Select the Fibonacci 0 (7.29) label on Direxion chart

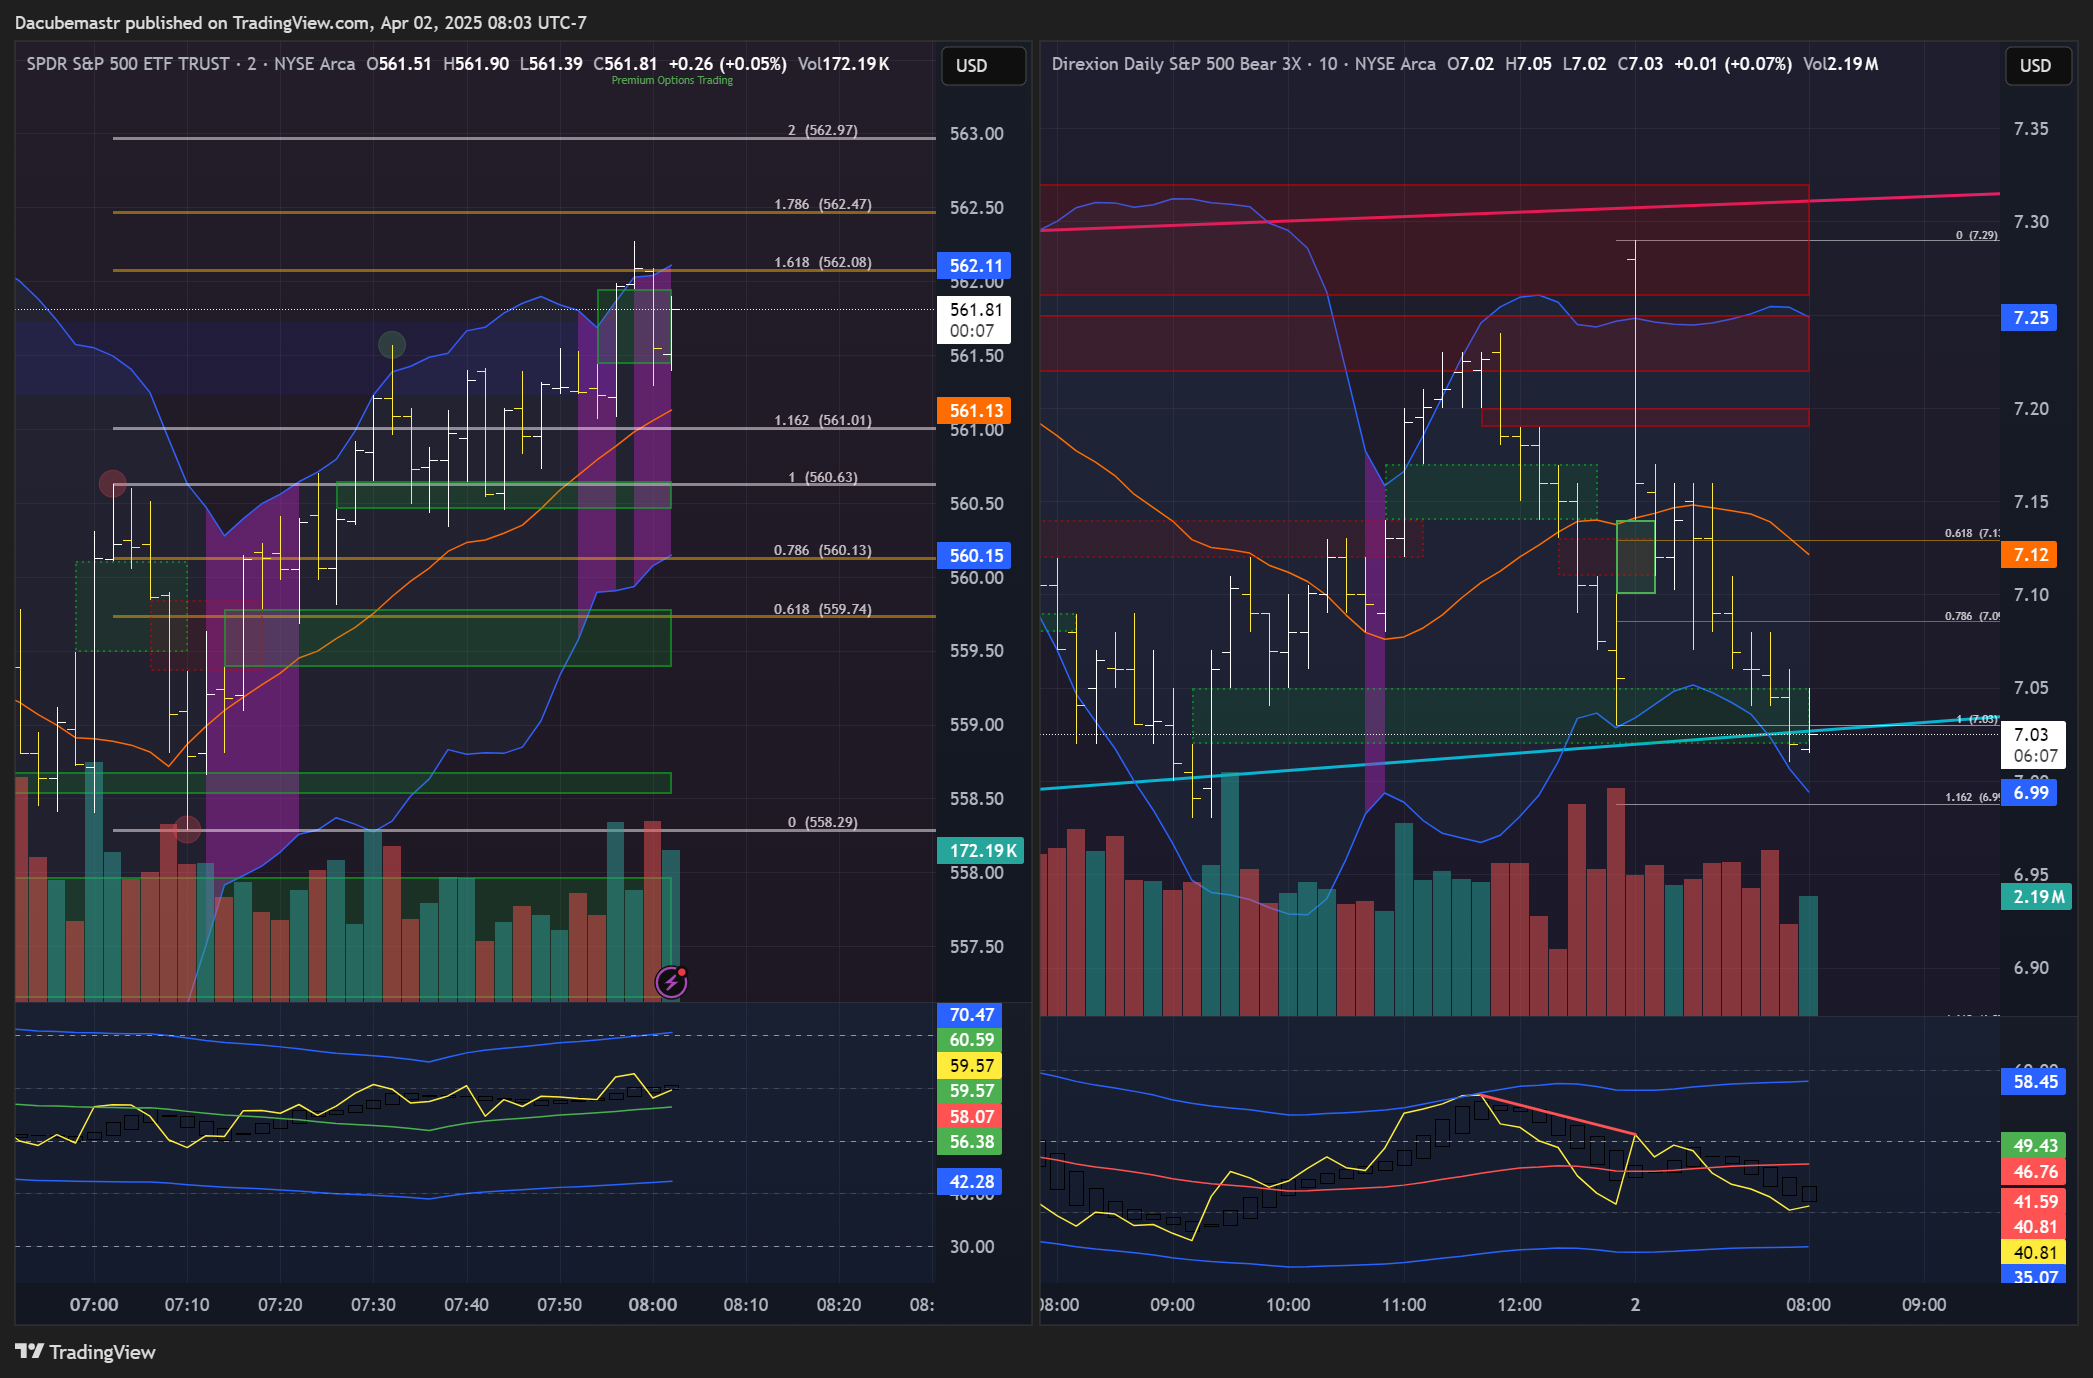1976,235
